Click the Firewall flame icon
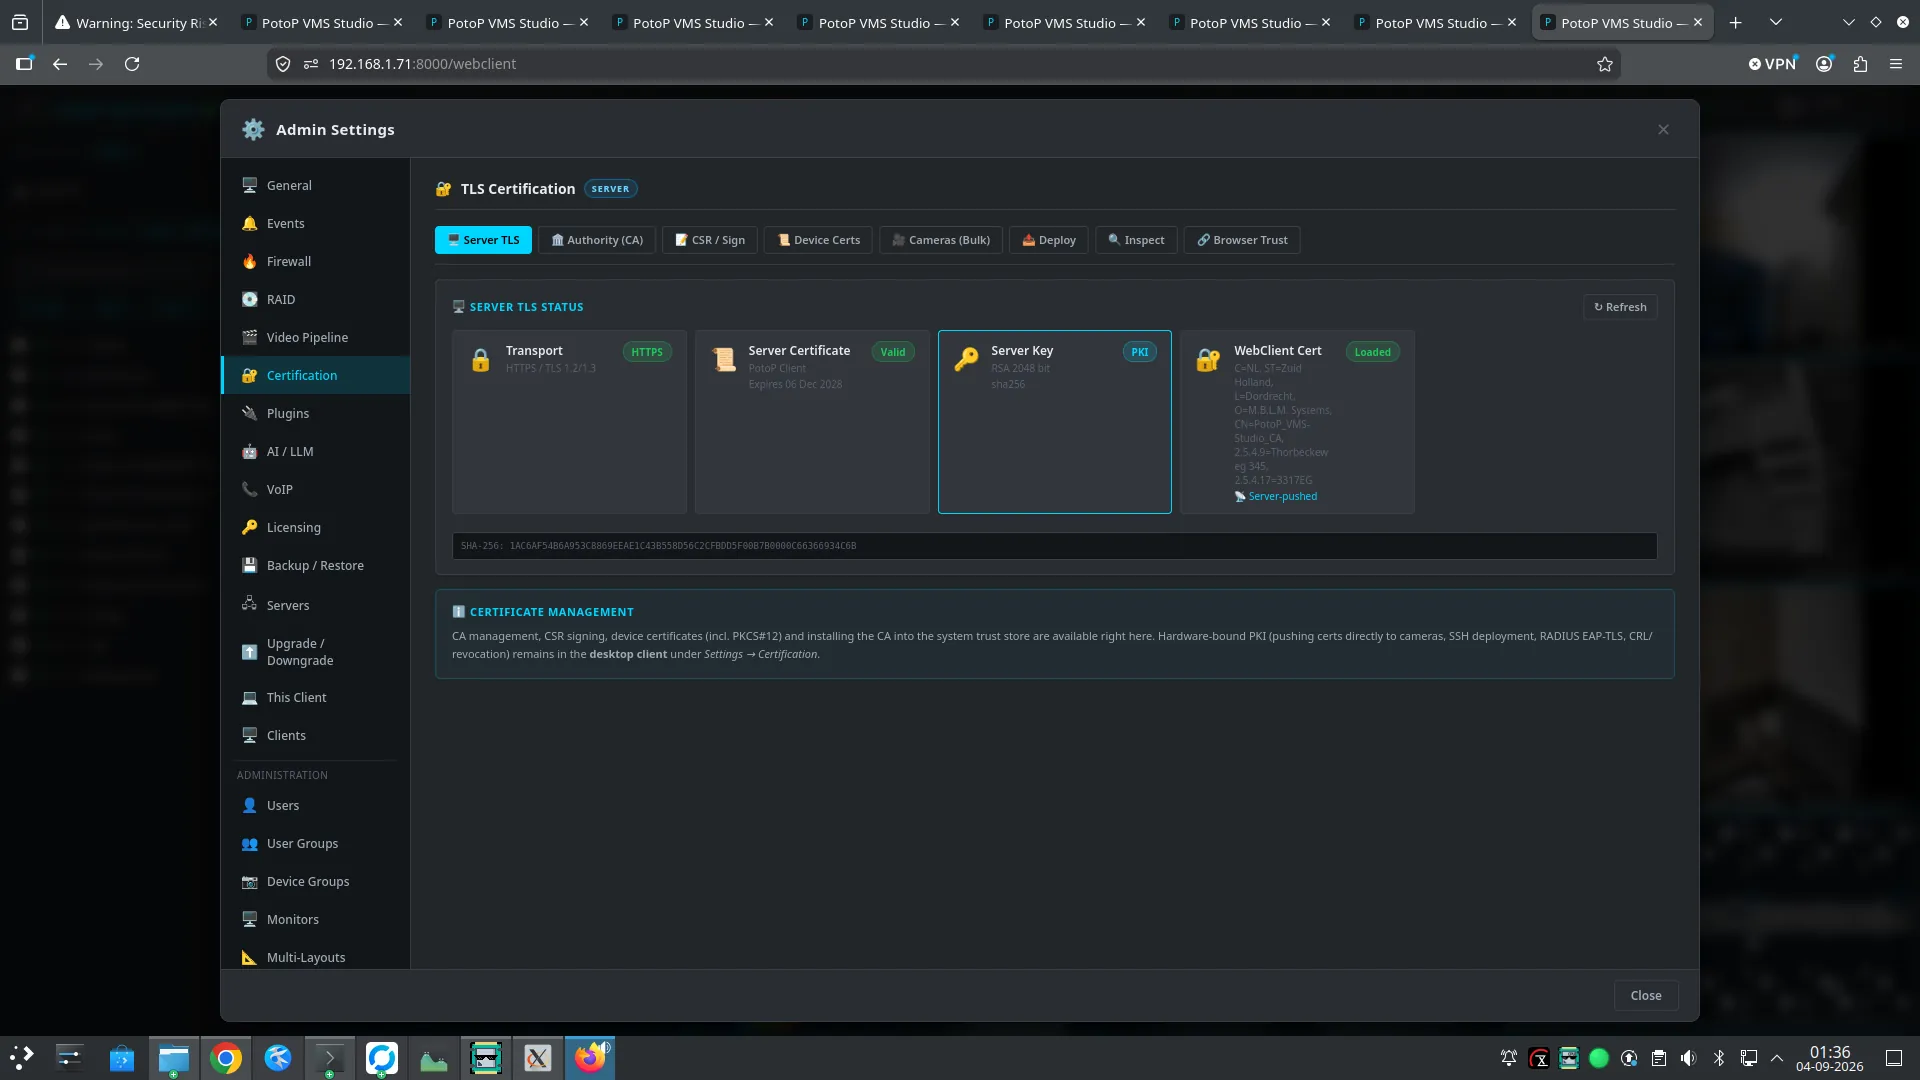This screenshot has height=1080, width=1920. 249,261
